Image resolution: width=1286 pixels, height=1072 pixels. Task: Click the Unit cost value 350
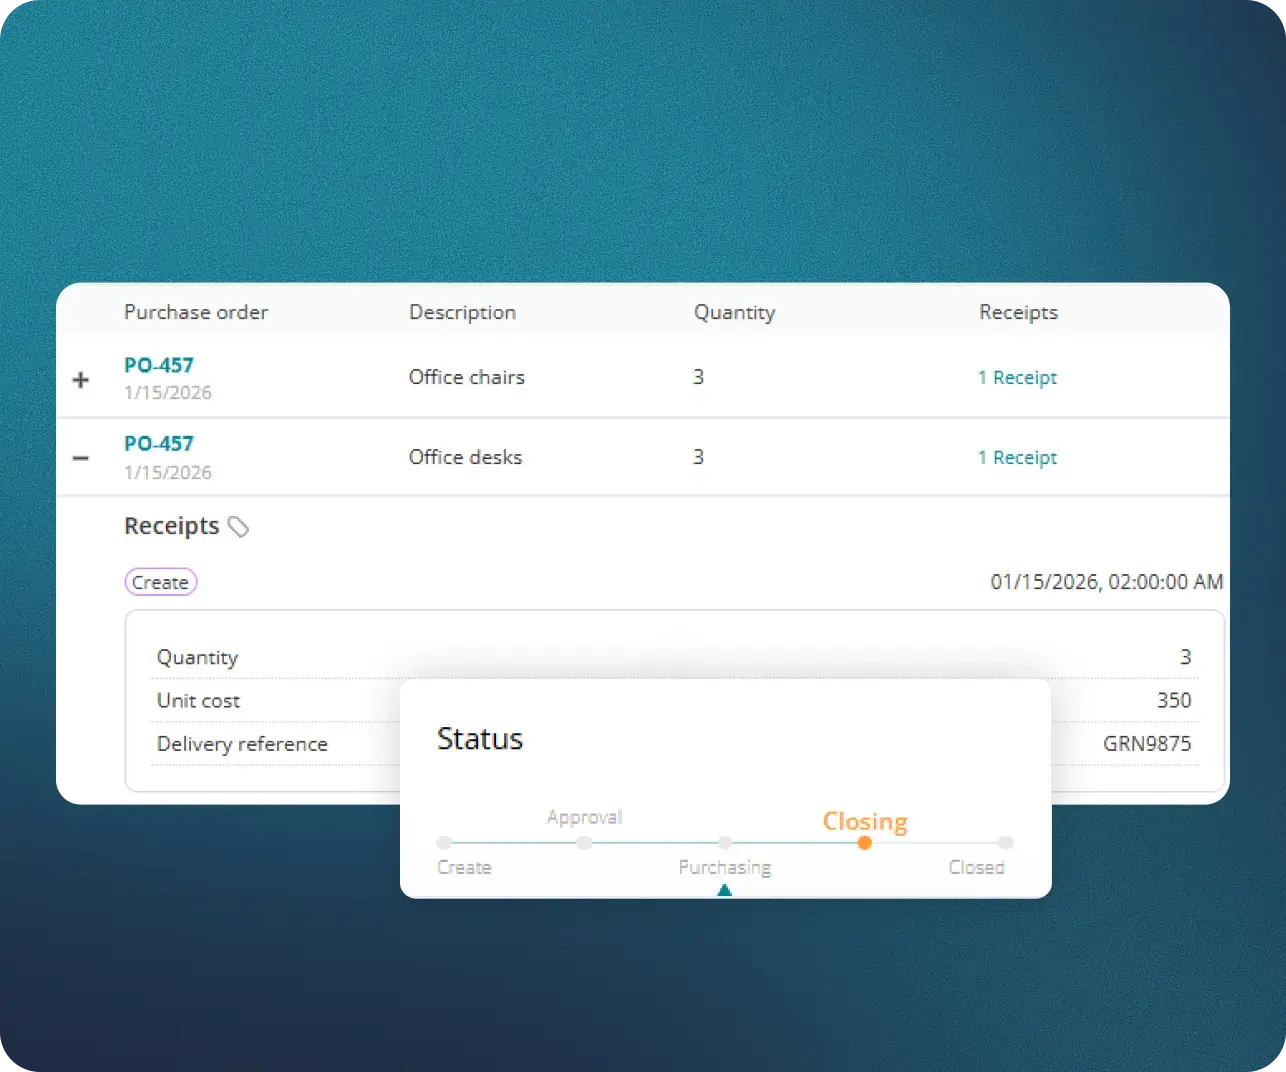pos(1174,700)
